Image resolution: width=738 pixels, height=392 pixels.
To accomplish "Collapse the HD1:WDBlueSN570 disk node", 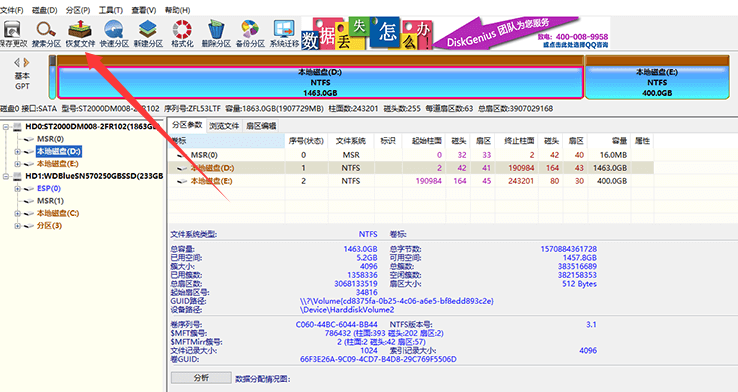I will pyautogui.click(x=6, y=176).
